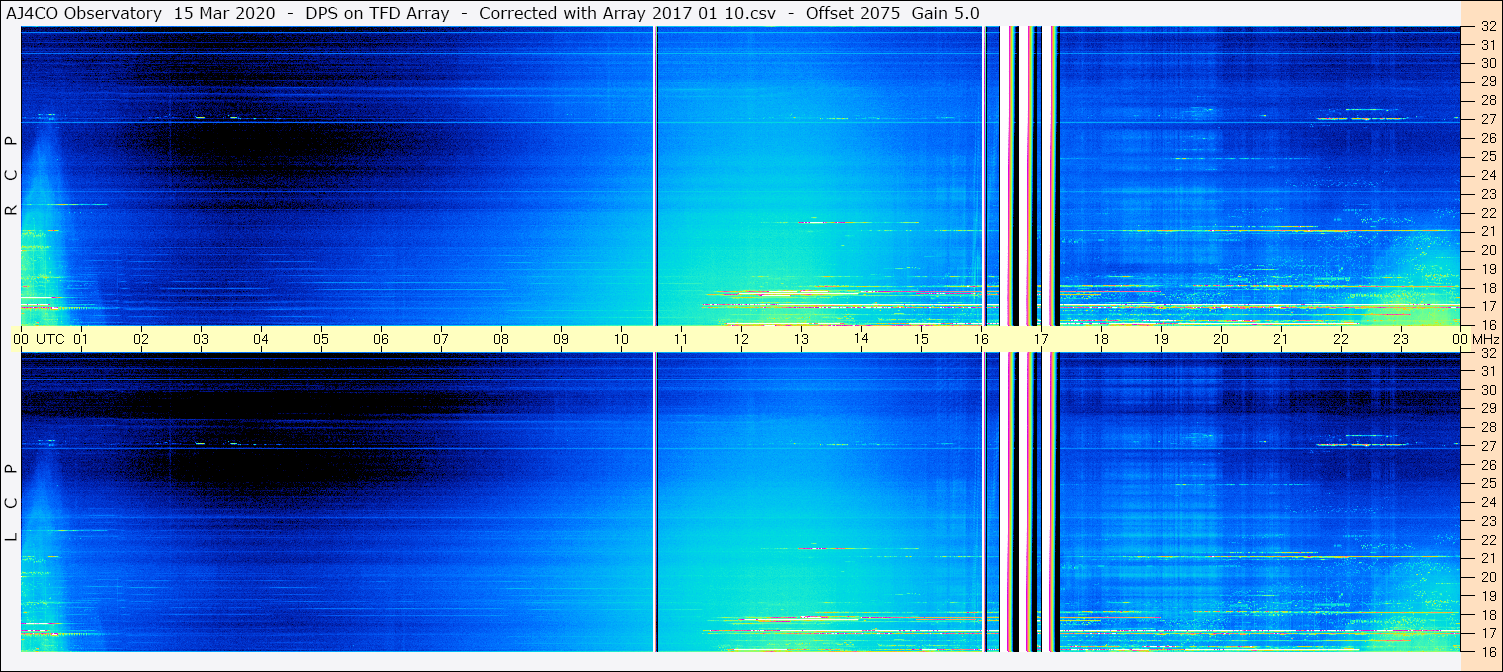Click the 25 MHz tick in LCP panel
Image resolution: width=1503 pixels, height=672 pixels.
pyautogui.click(x=1487, y=483)
